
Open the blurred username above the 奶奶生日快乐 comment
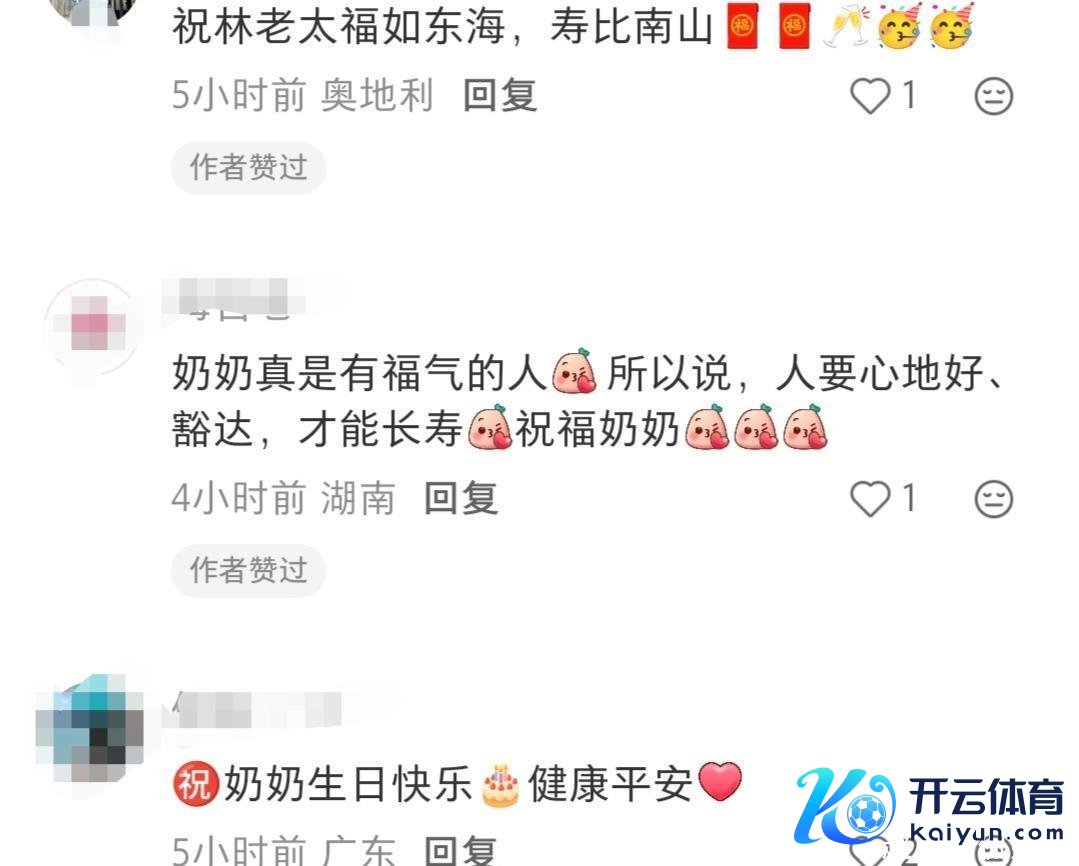pos(256,709)
